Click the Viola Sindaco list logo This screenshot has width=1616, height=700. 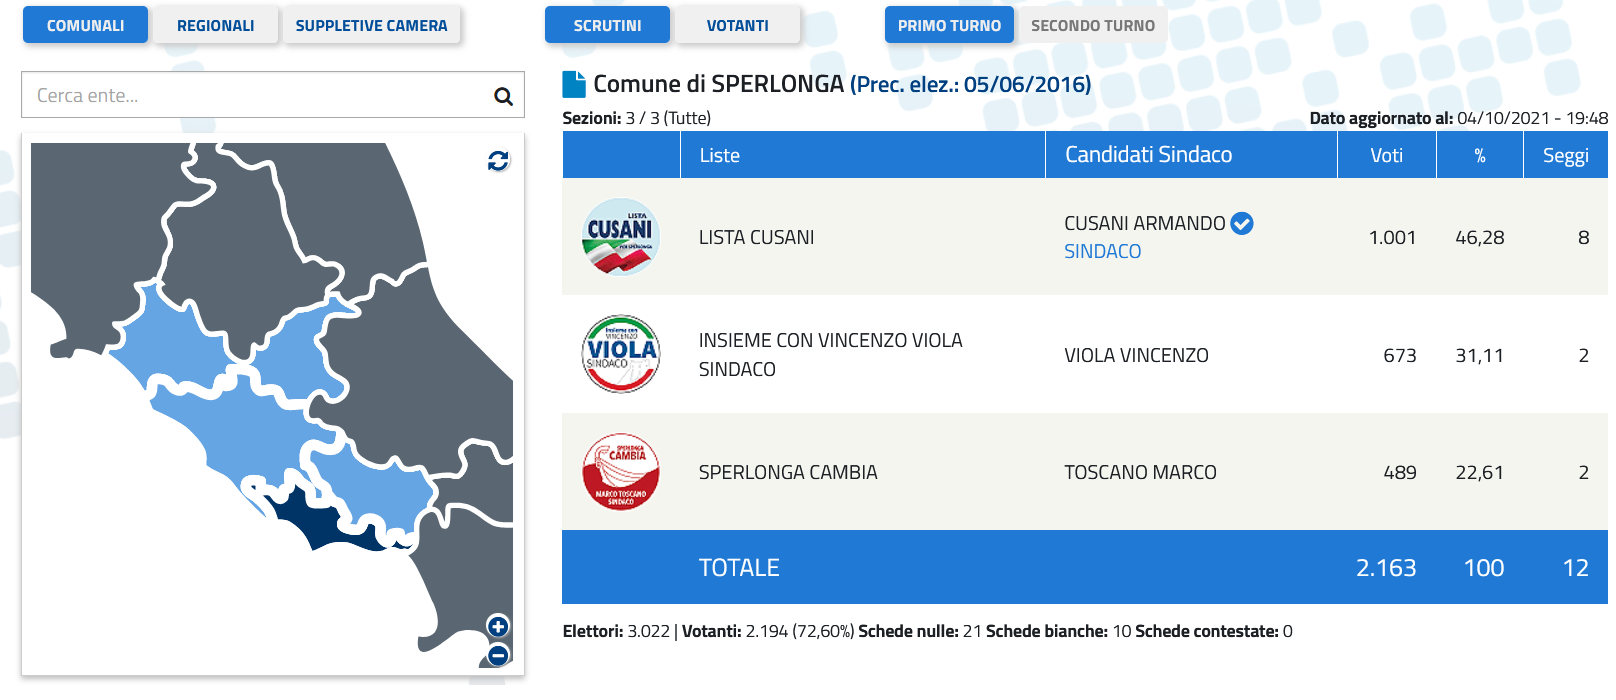coord(621,354)
